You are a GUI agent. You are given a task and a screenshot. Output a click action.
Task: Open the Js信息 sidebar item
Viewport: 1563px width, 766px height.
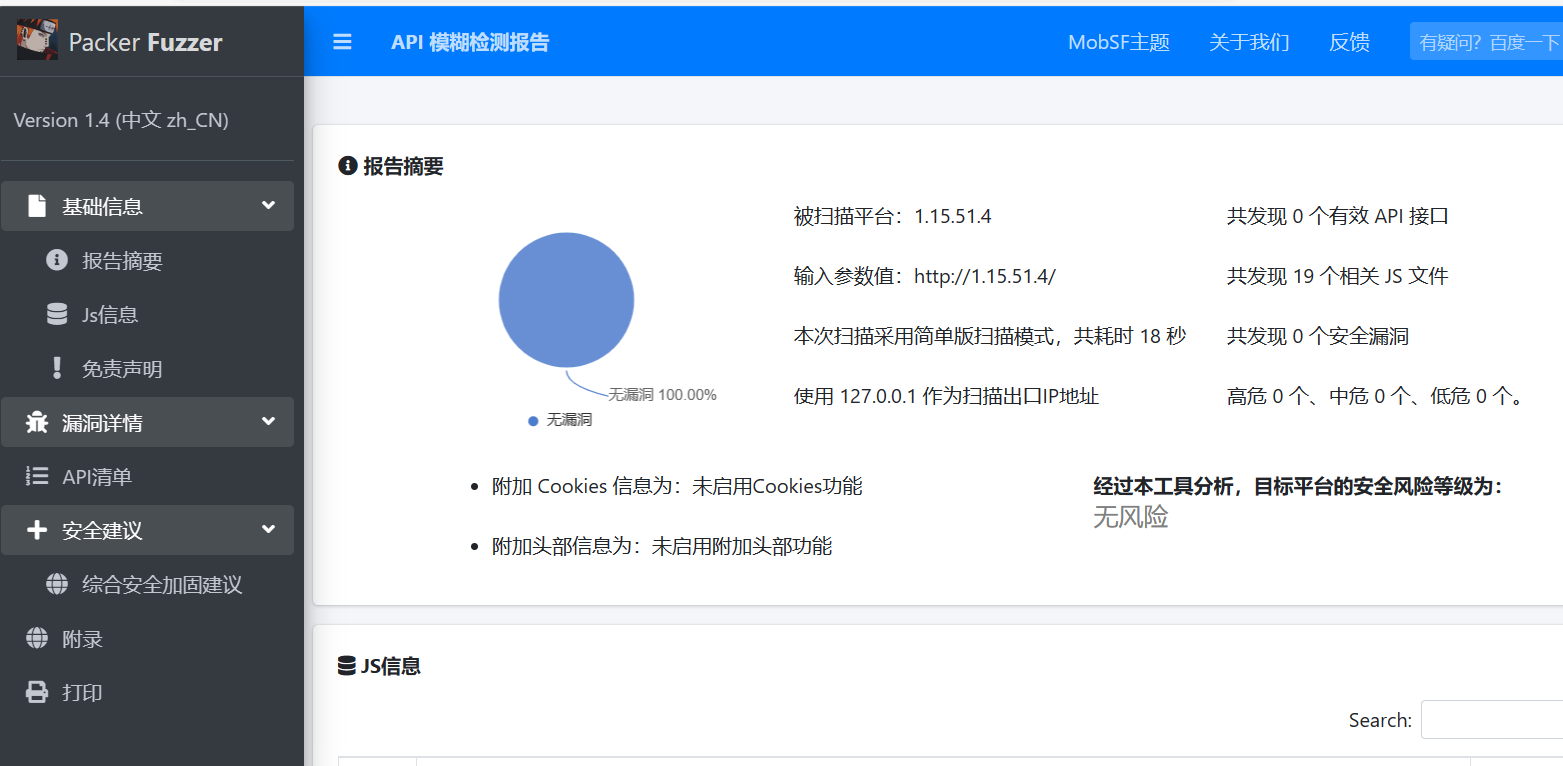148,314
